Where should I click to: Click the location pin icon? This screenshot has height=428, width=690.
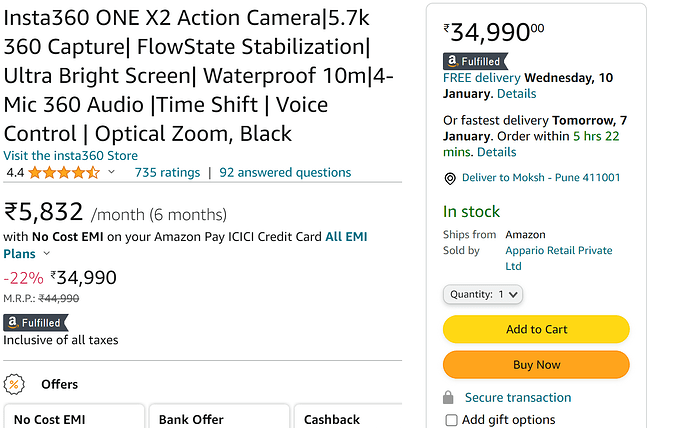point(450,178)
